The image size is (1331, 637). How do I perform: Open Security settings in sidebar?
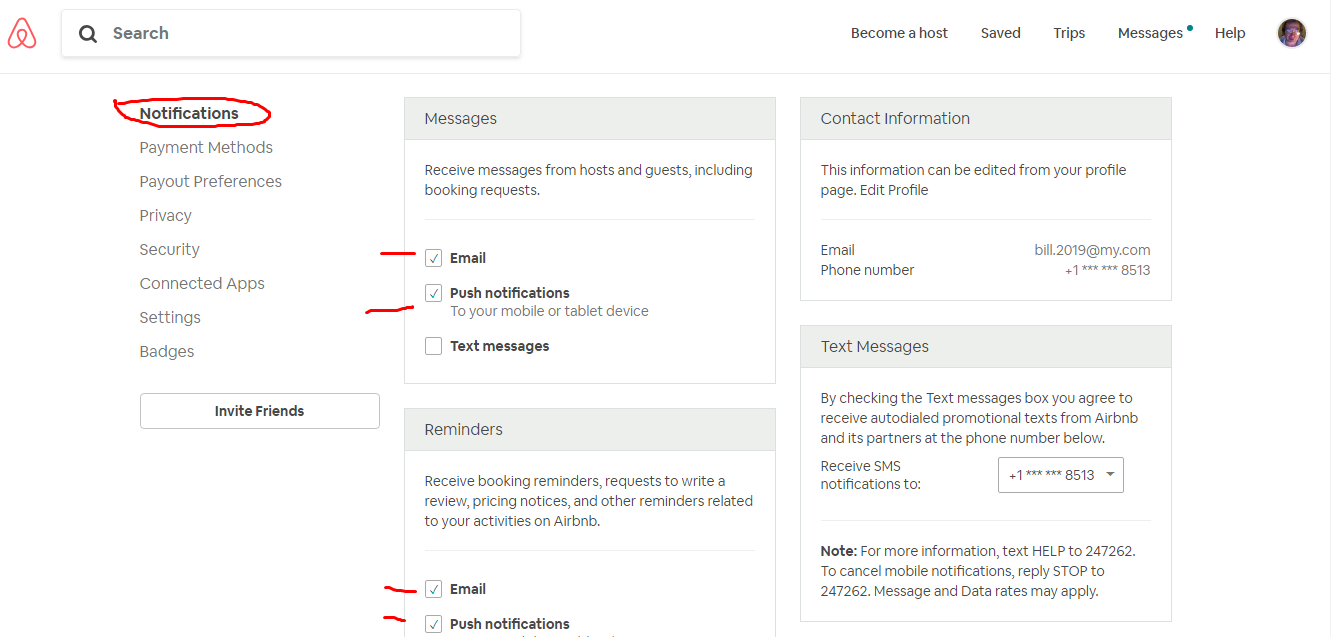pyautogui.click(x=169, y=250)
